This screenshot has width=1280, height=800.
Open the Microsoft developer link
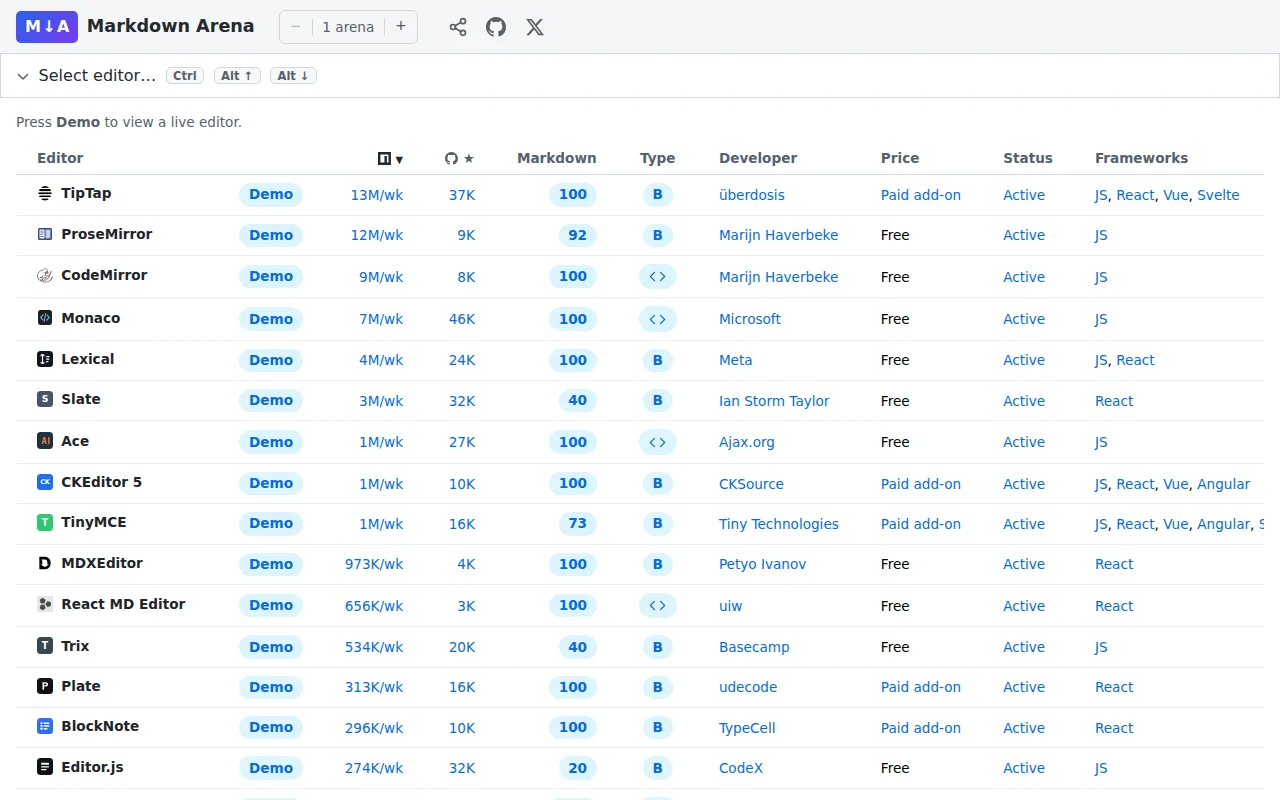(x=750, y=319)
